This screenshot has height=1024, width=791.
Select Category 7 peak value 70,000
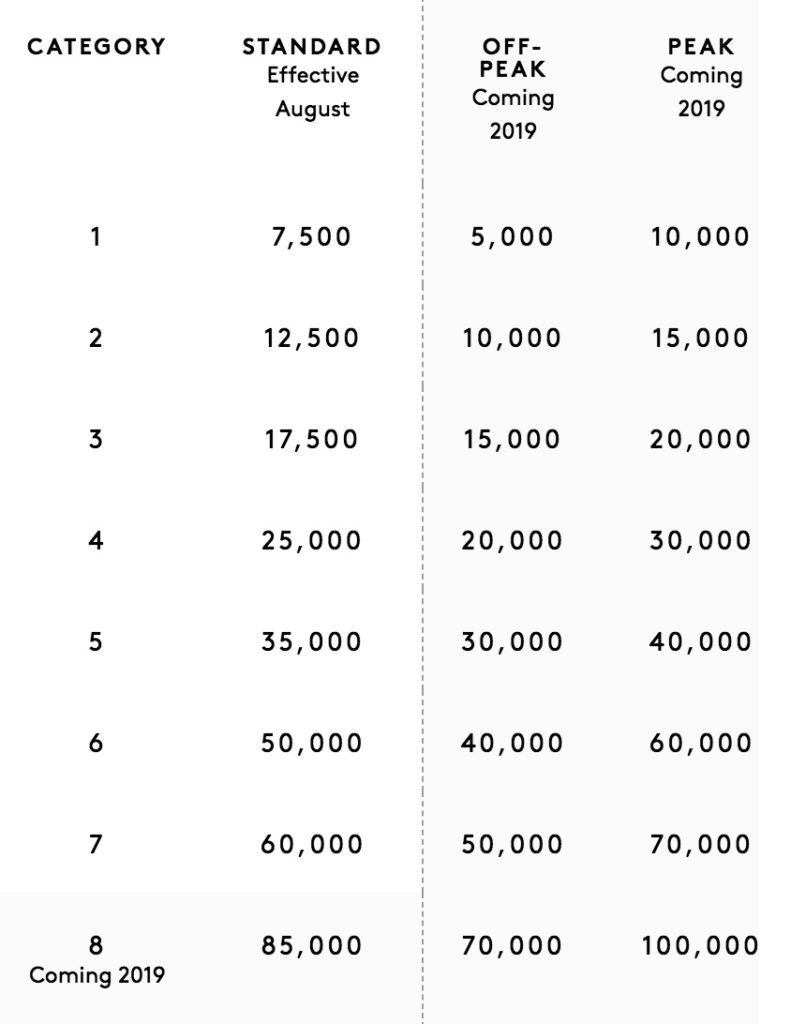coord(699,844)
